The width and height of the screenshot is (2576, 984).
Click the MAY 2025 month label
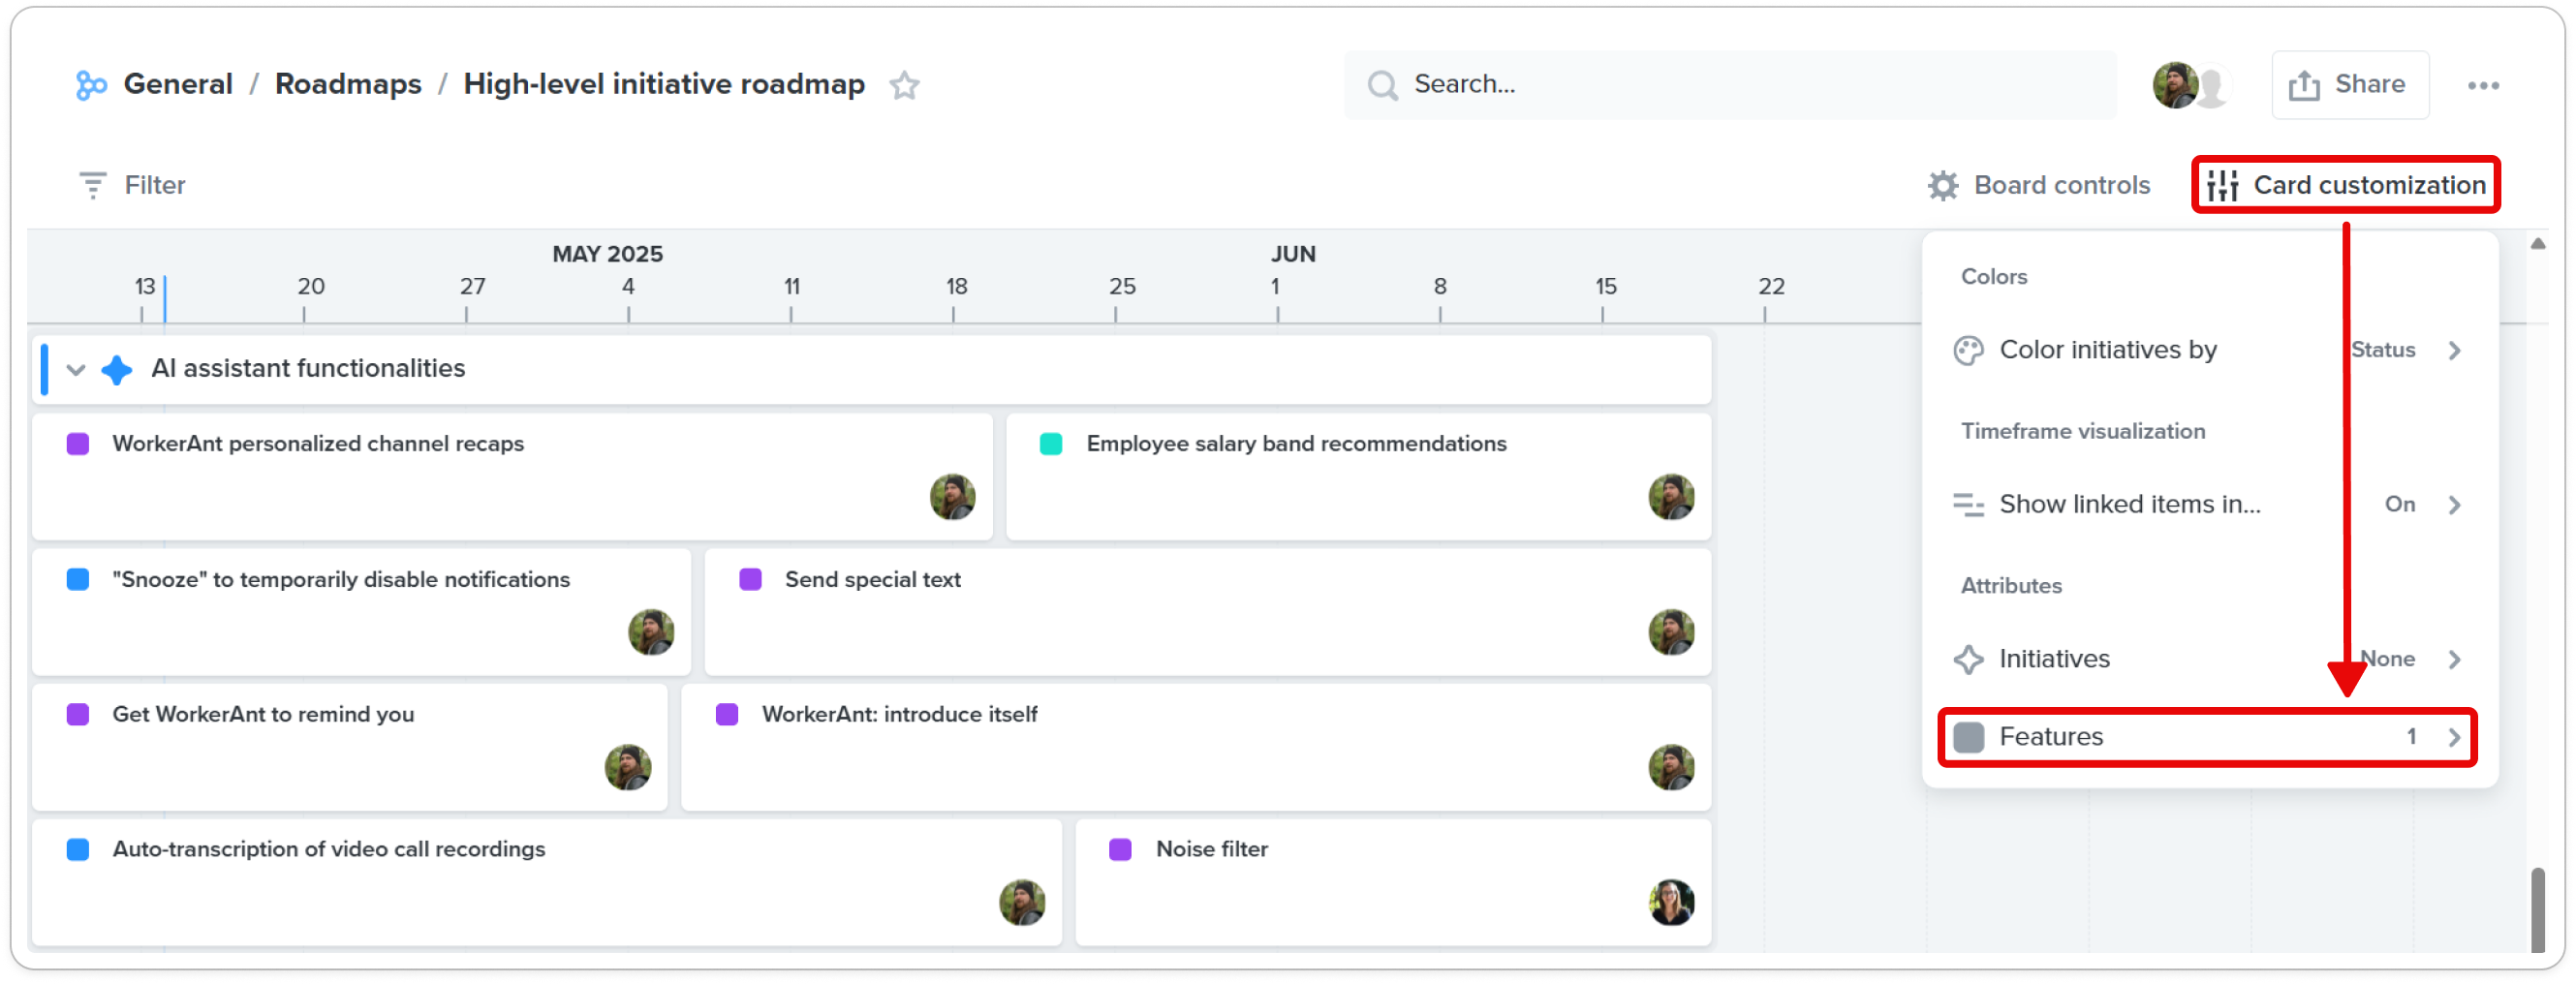(x=608, y=254)
